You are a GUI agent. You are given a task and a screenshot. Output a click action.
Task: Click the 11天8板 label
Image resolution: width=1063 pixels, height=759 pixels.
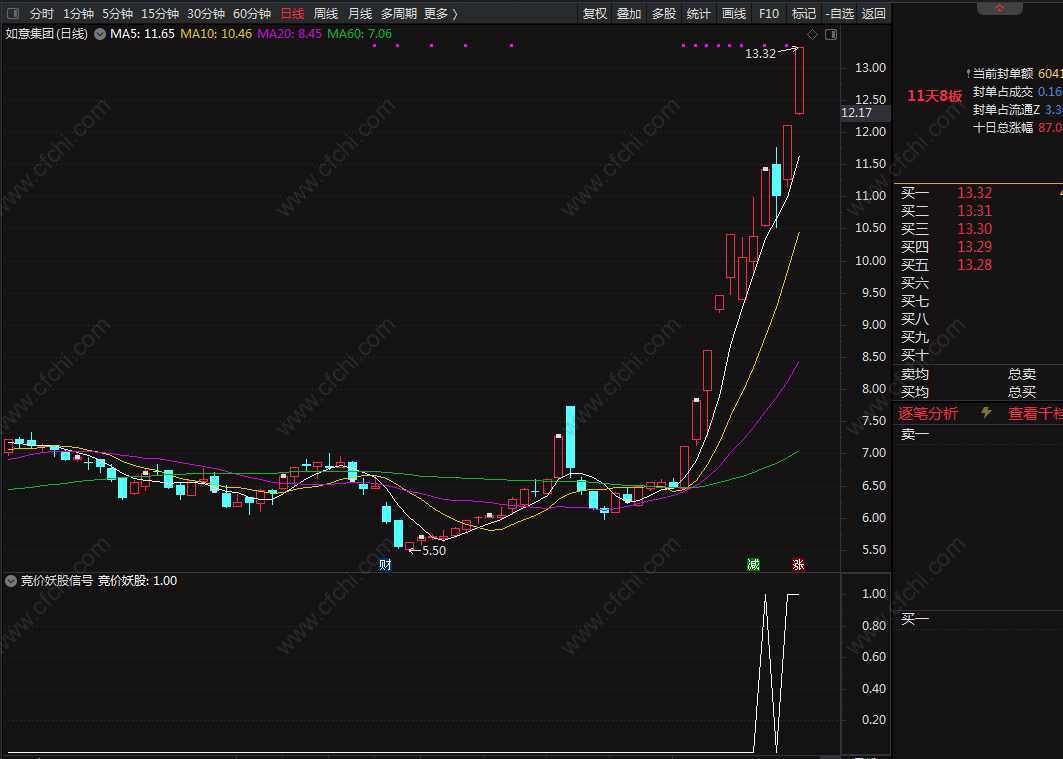point(935,96)
